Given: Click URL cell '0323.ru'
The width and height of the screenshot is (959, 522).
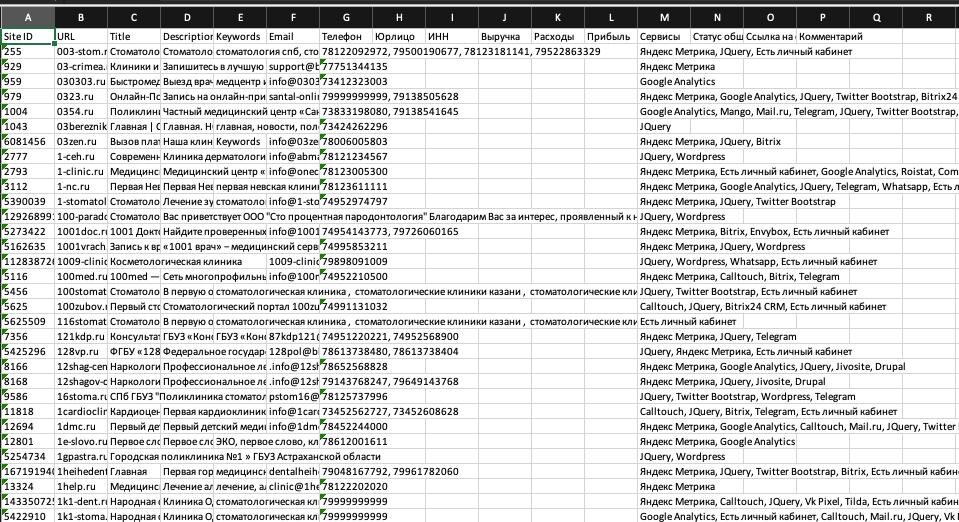Looking at the screenshot, I should 81,97.
